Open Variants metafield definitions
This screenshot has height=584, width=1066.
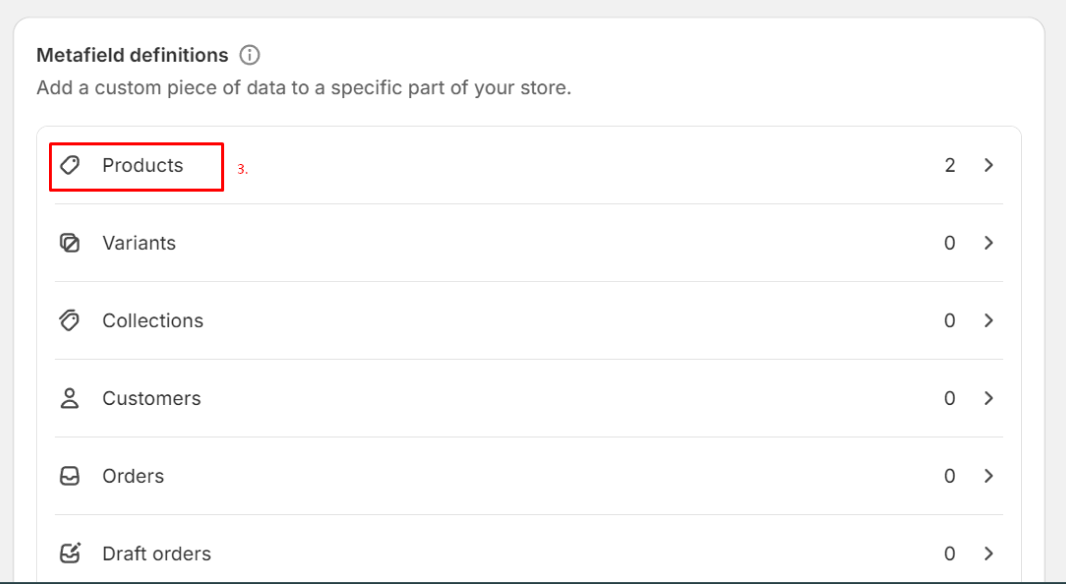coord(529,243)
